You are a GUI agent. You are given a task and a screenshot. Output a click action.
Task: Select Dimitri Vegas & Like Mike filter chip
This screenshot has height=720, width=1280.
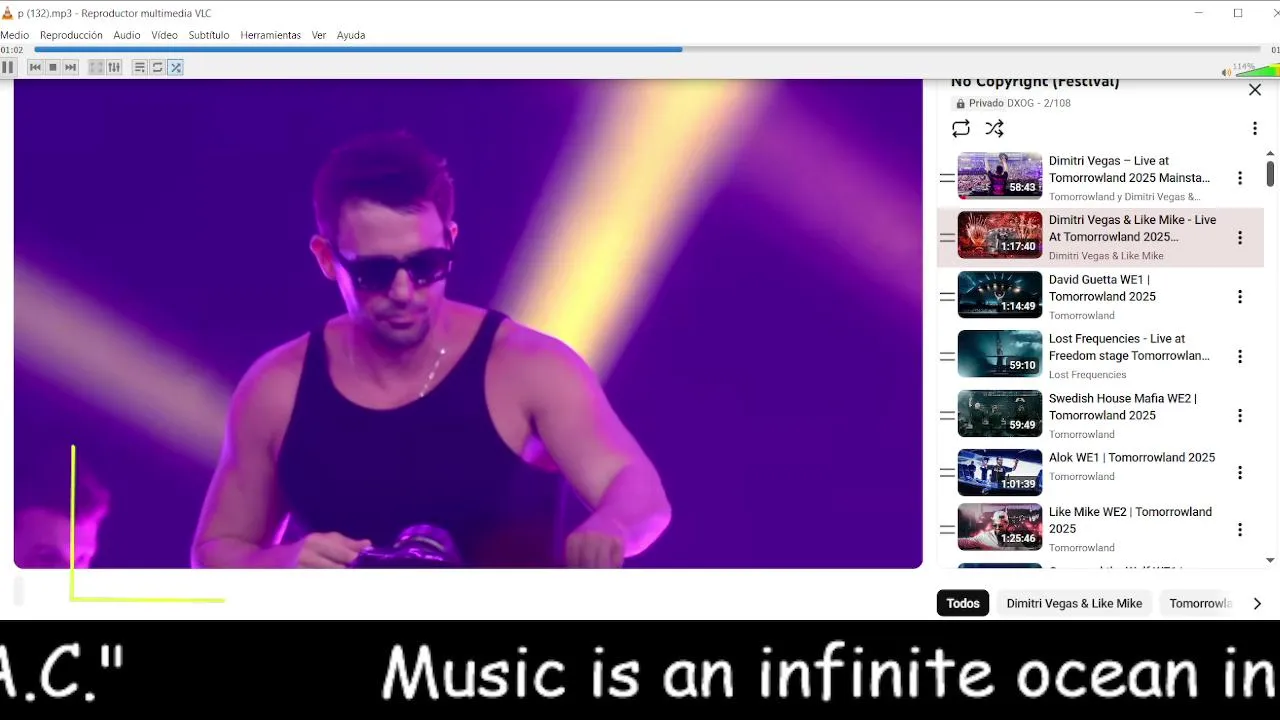(x=1074, y=603)
